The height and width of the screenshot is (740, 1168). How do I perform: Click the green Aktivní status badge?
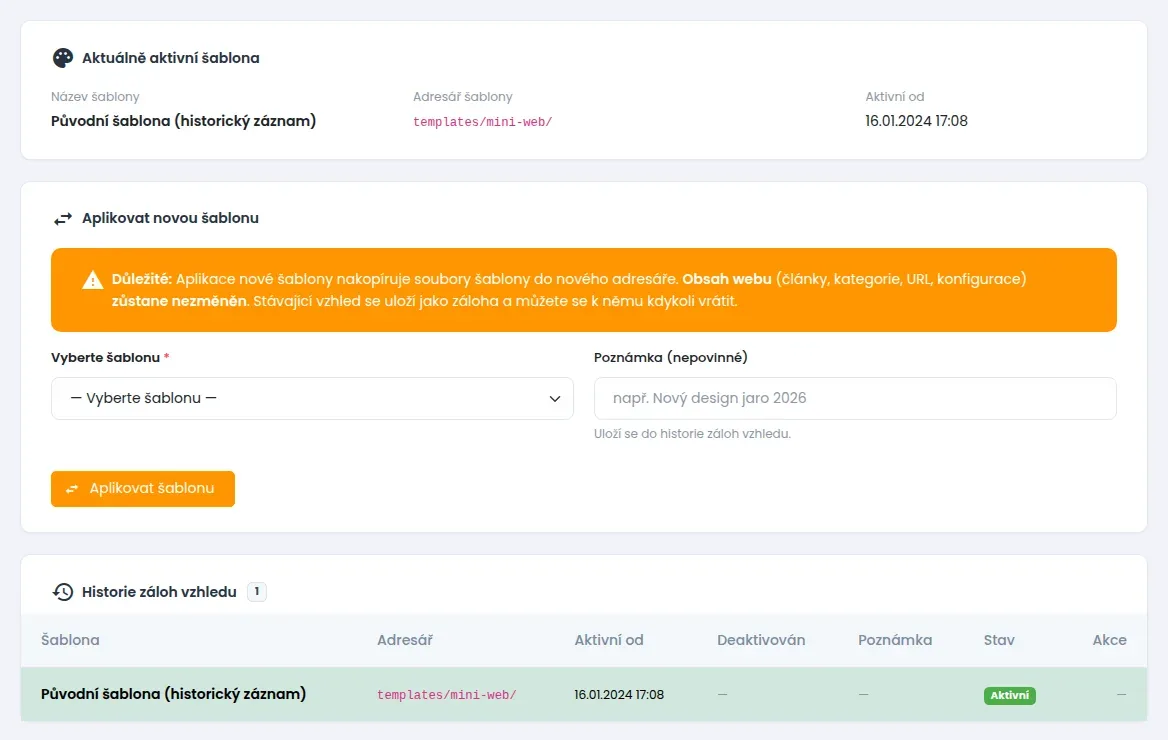tap(1009, 695)
